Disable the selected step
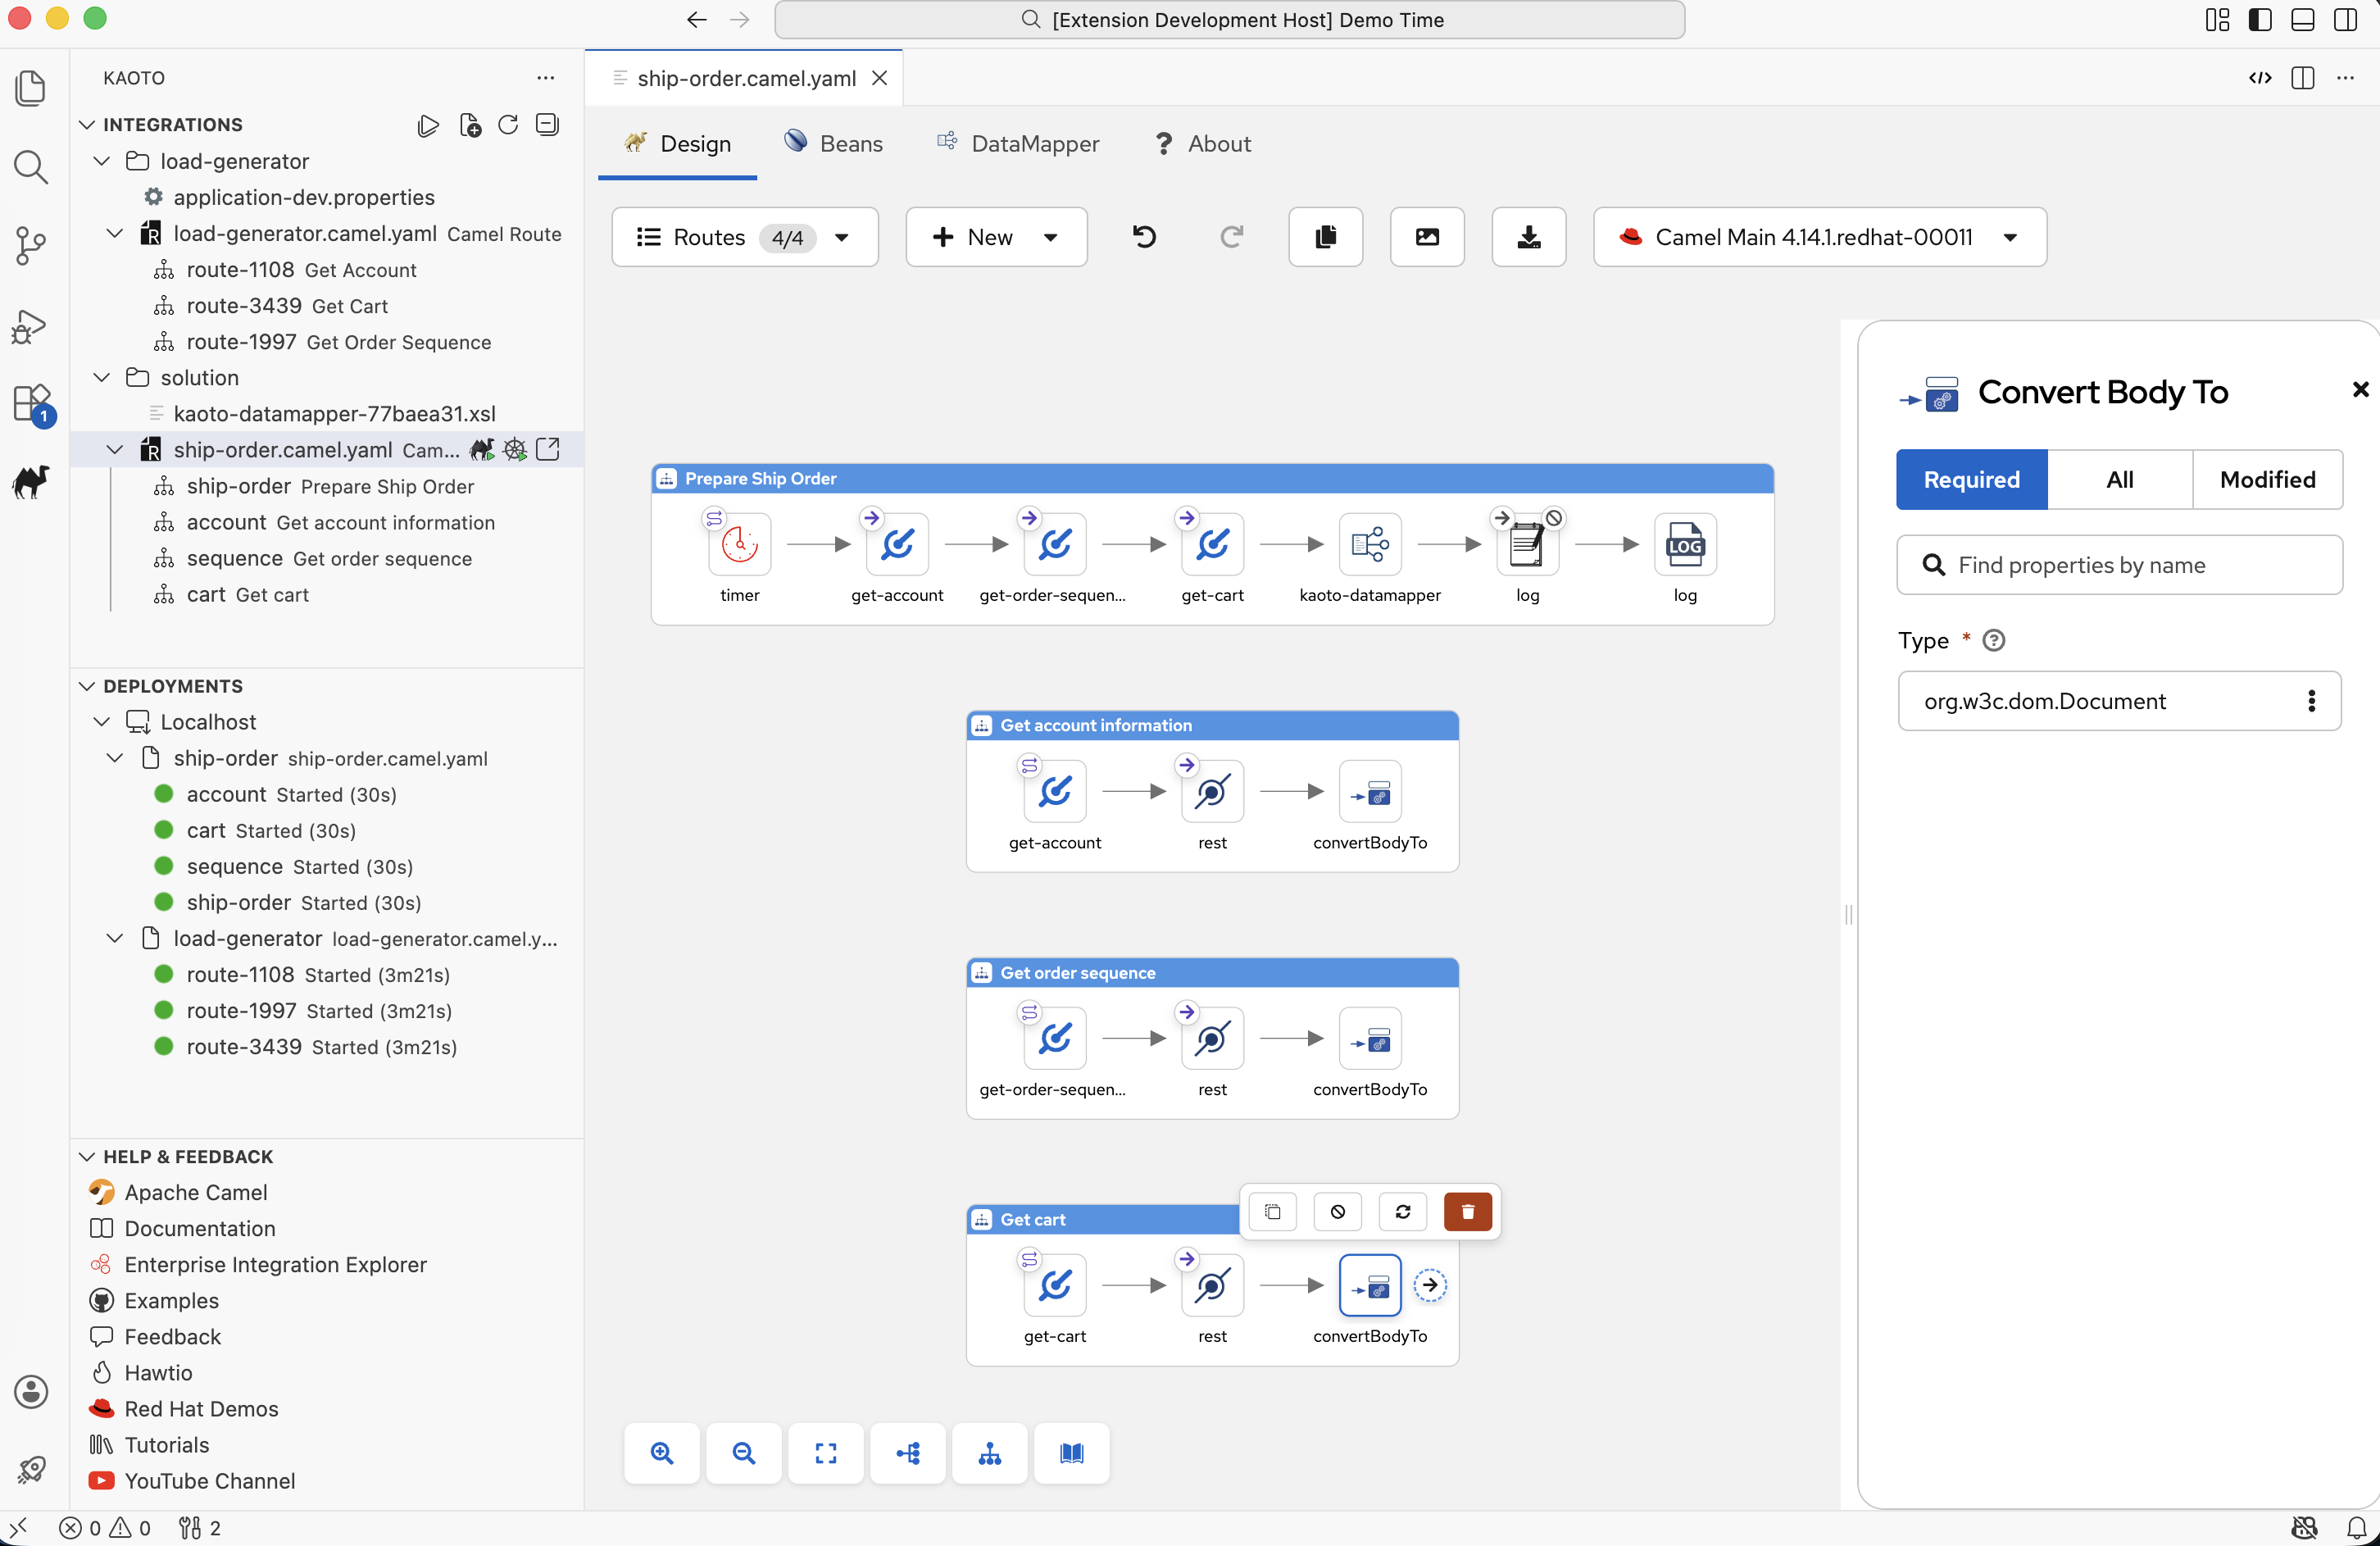Image resolution: width=2380 pixels, height=1546 pixels. [x=1337, y=1212]
